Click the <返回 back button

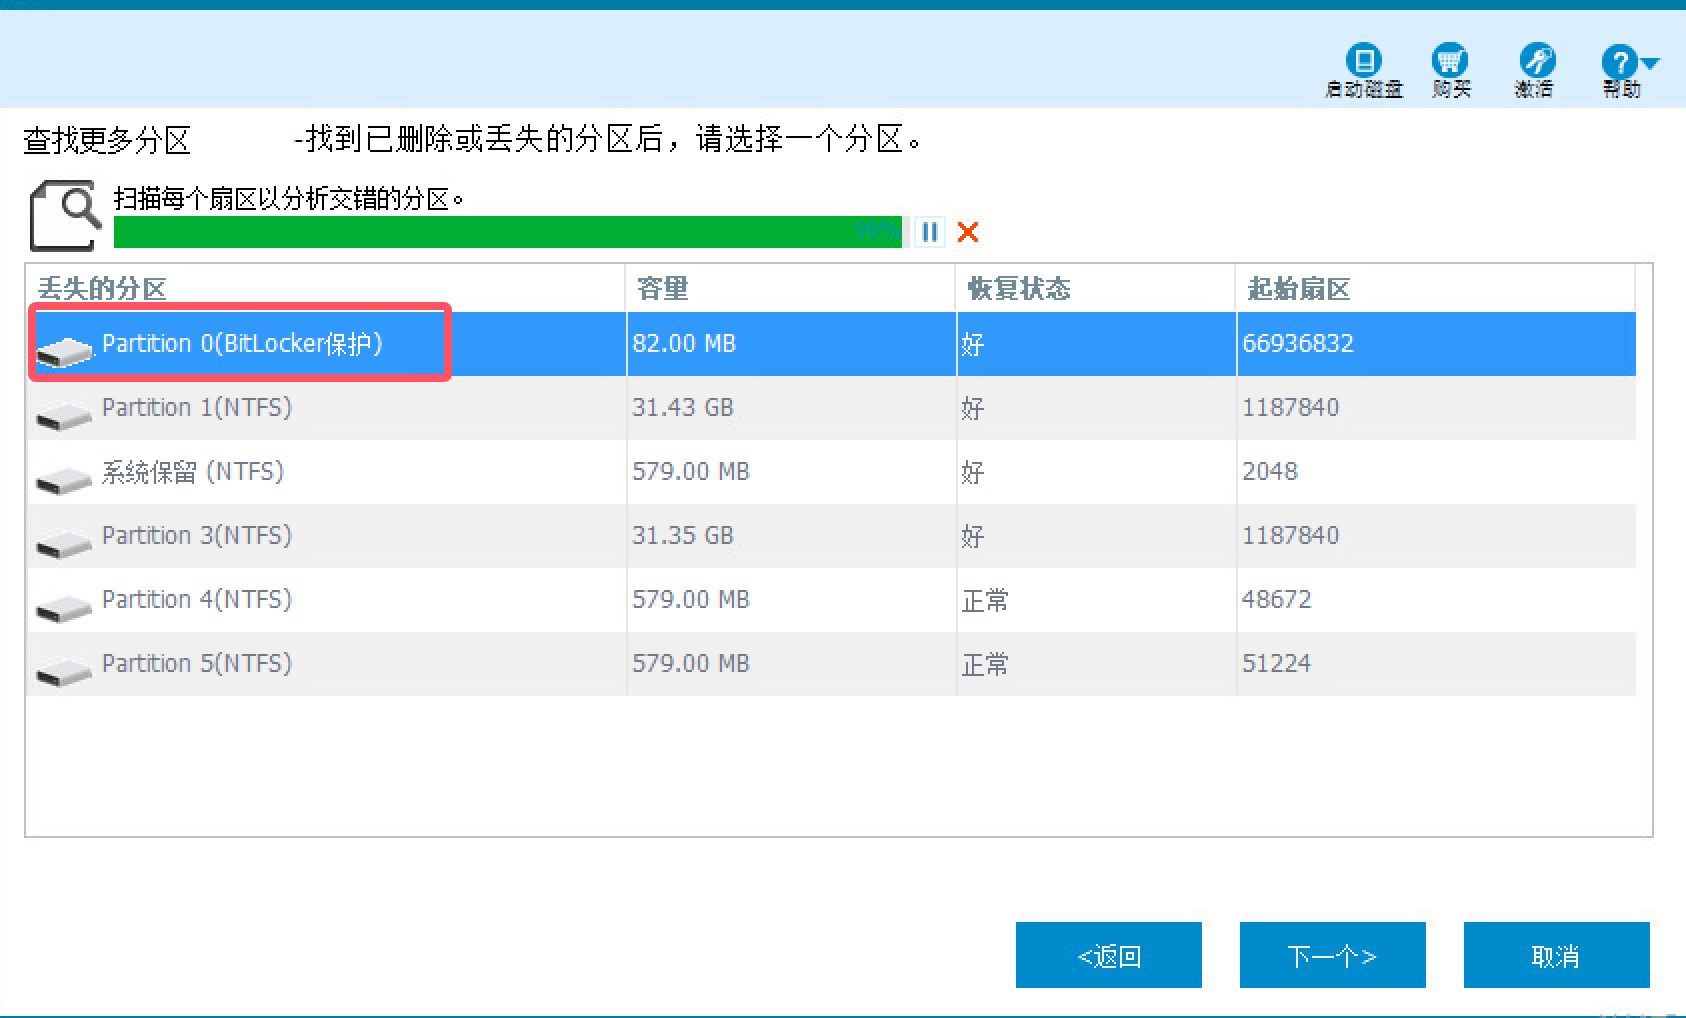(1108, 956)
